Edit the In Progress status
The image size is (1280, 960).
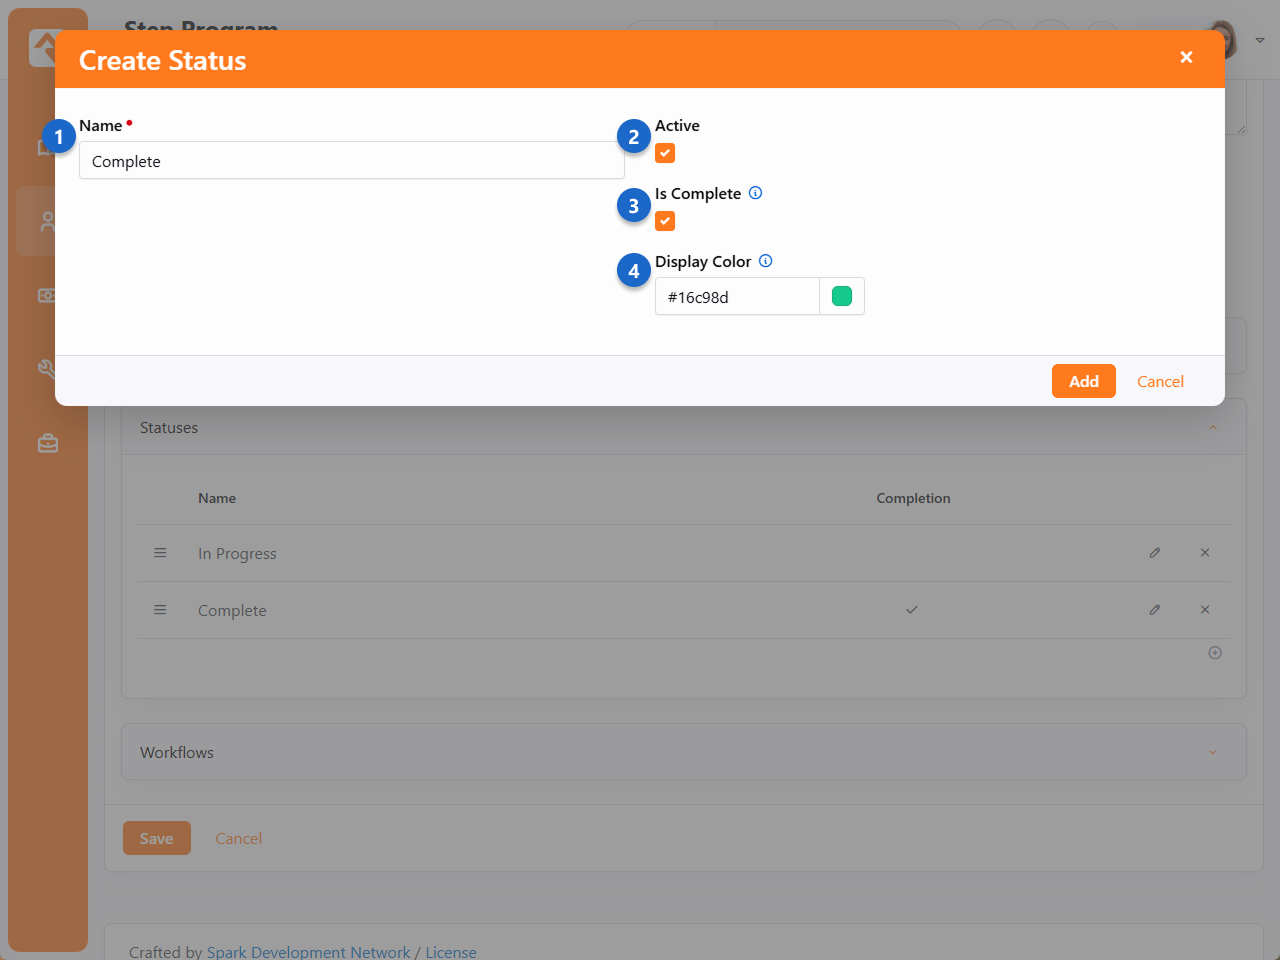(1155, 553)
